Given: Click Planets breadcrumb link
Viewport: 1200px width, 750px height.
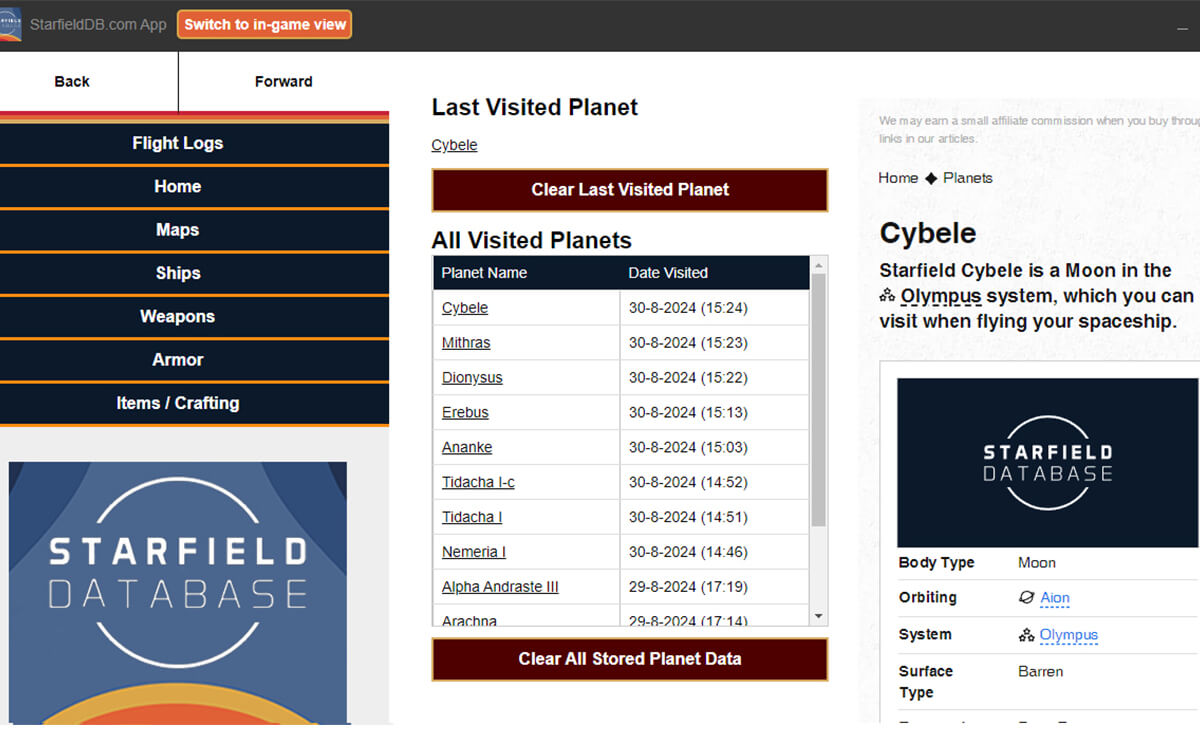Looking at the screenshot, I should pyautogui.click(x=968, y=178).
